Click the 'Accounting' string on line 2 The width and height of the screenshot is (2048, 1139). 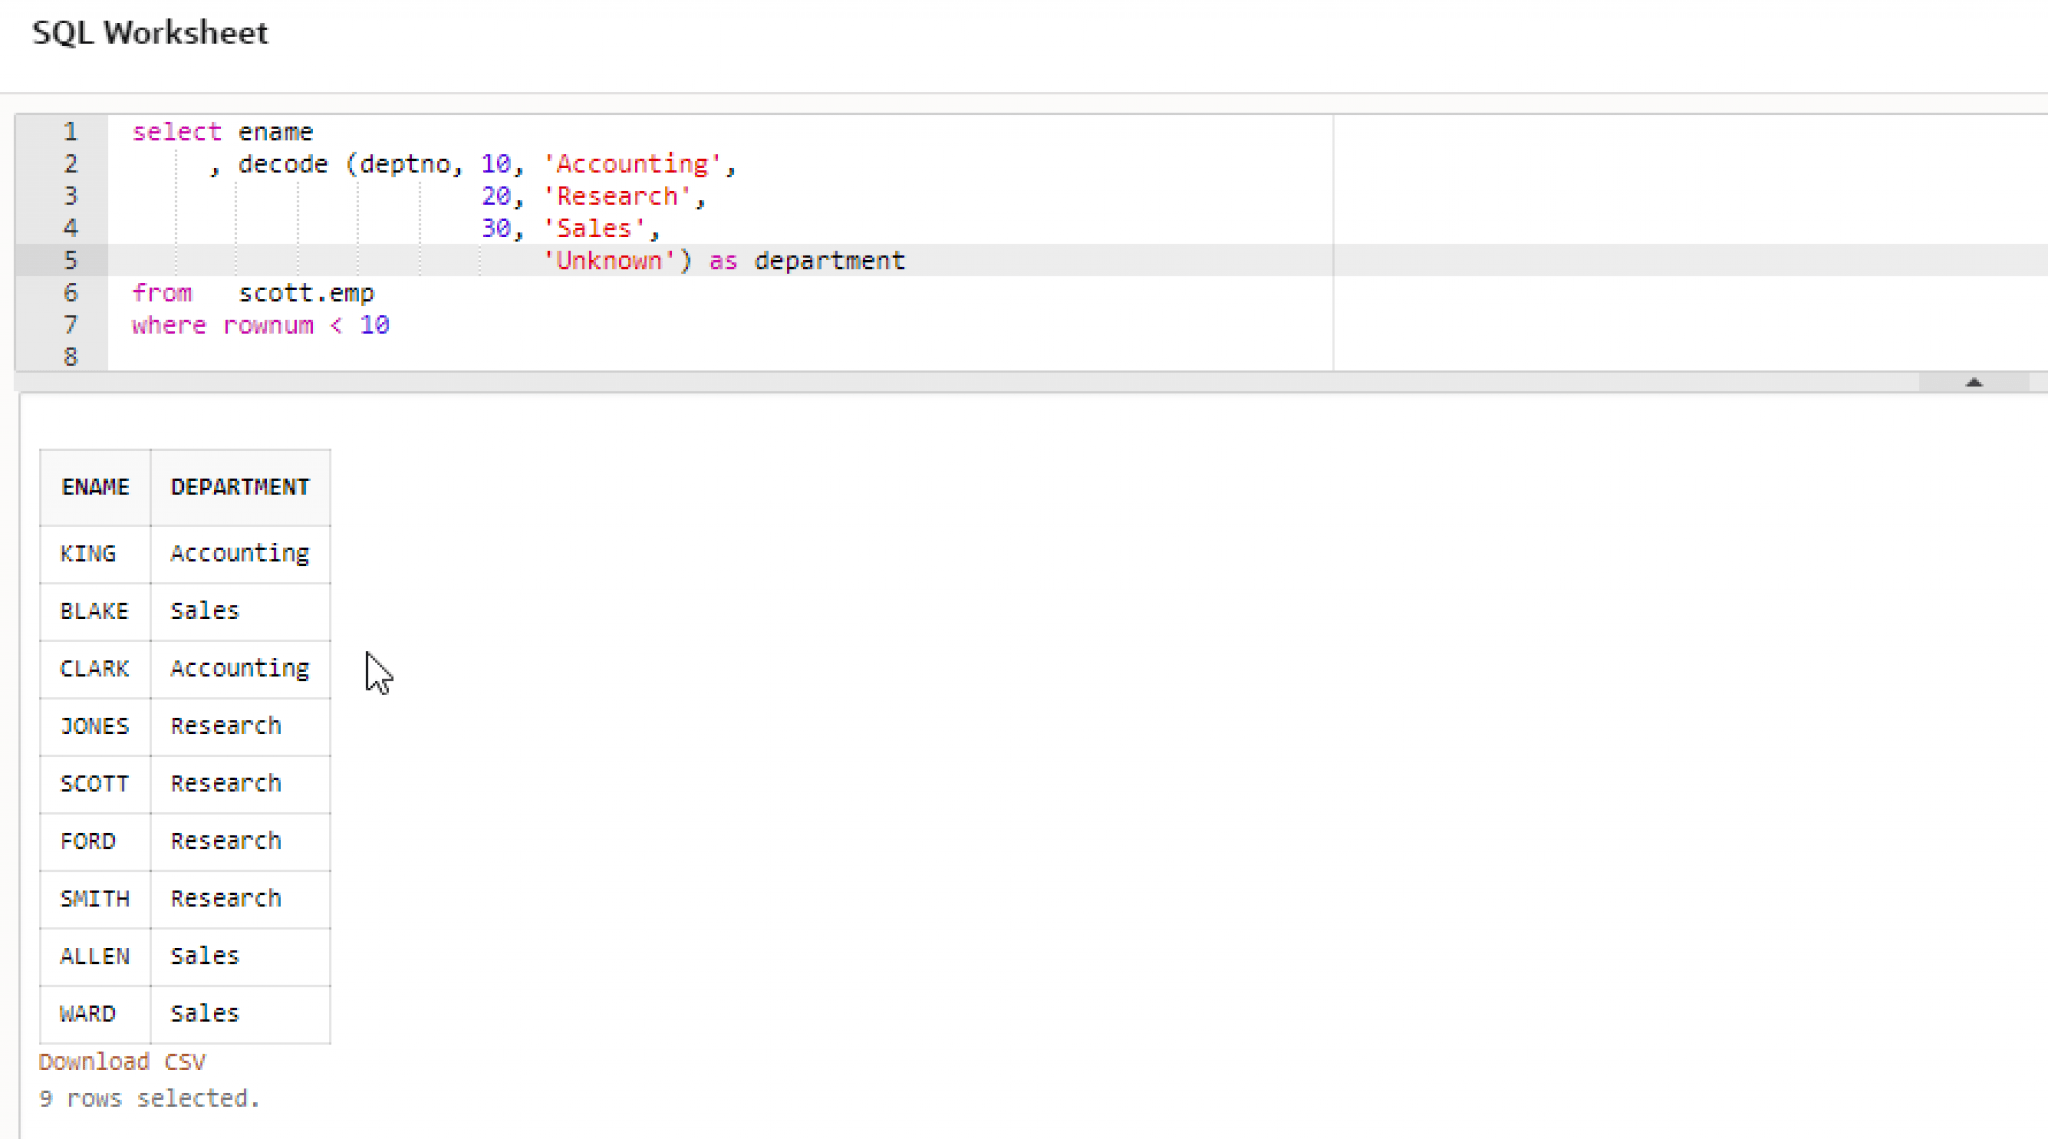632,164
